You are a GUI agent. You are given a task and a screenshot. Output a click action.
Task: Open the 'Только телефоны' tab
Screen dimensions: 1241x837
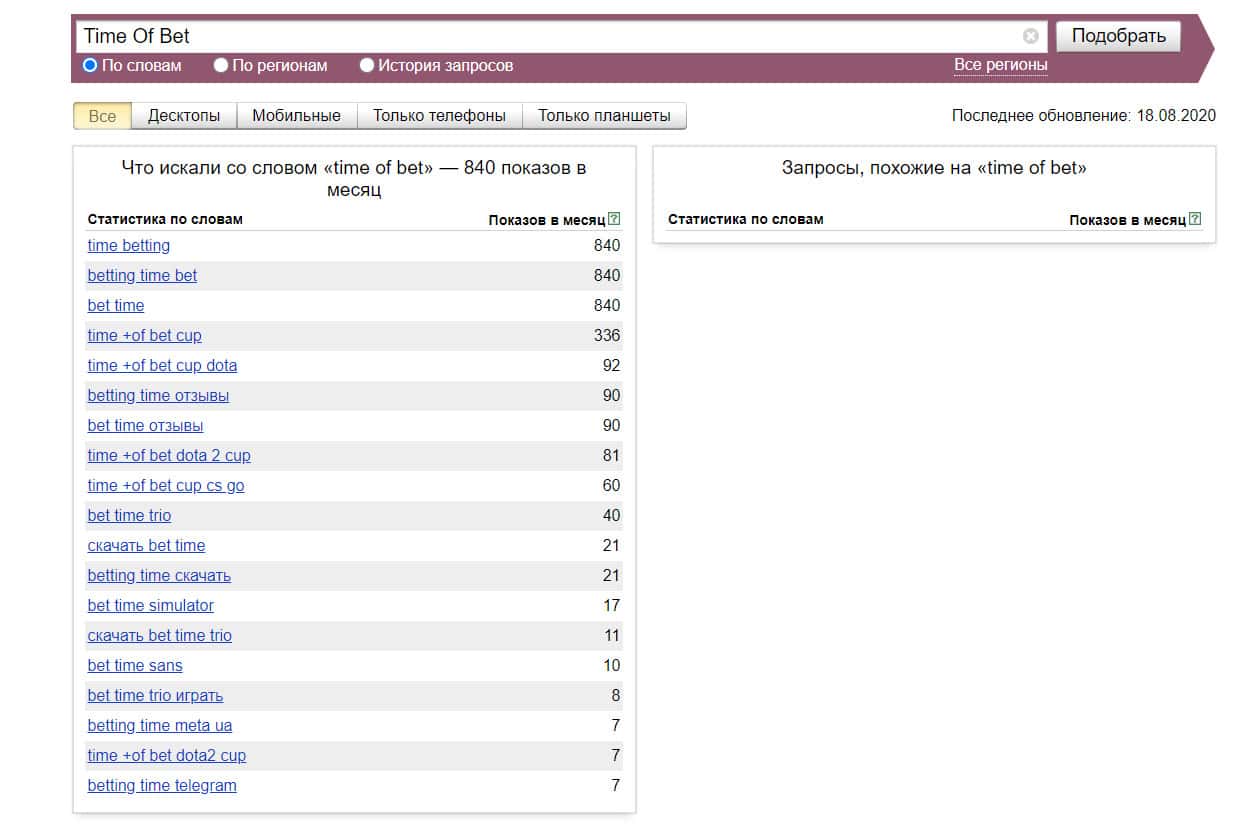tap(439, 116)
